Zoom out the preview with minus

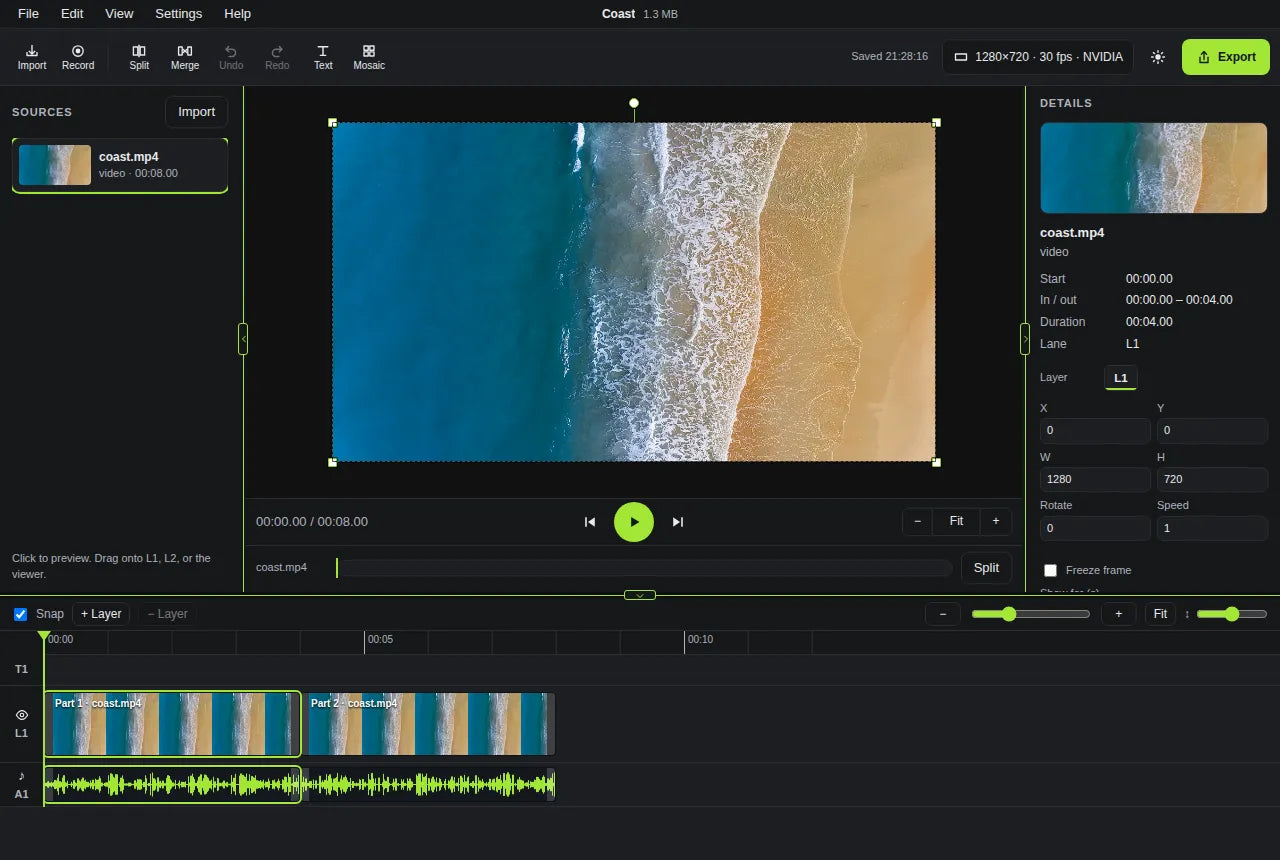(917, 521)
